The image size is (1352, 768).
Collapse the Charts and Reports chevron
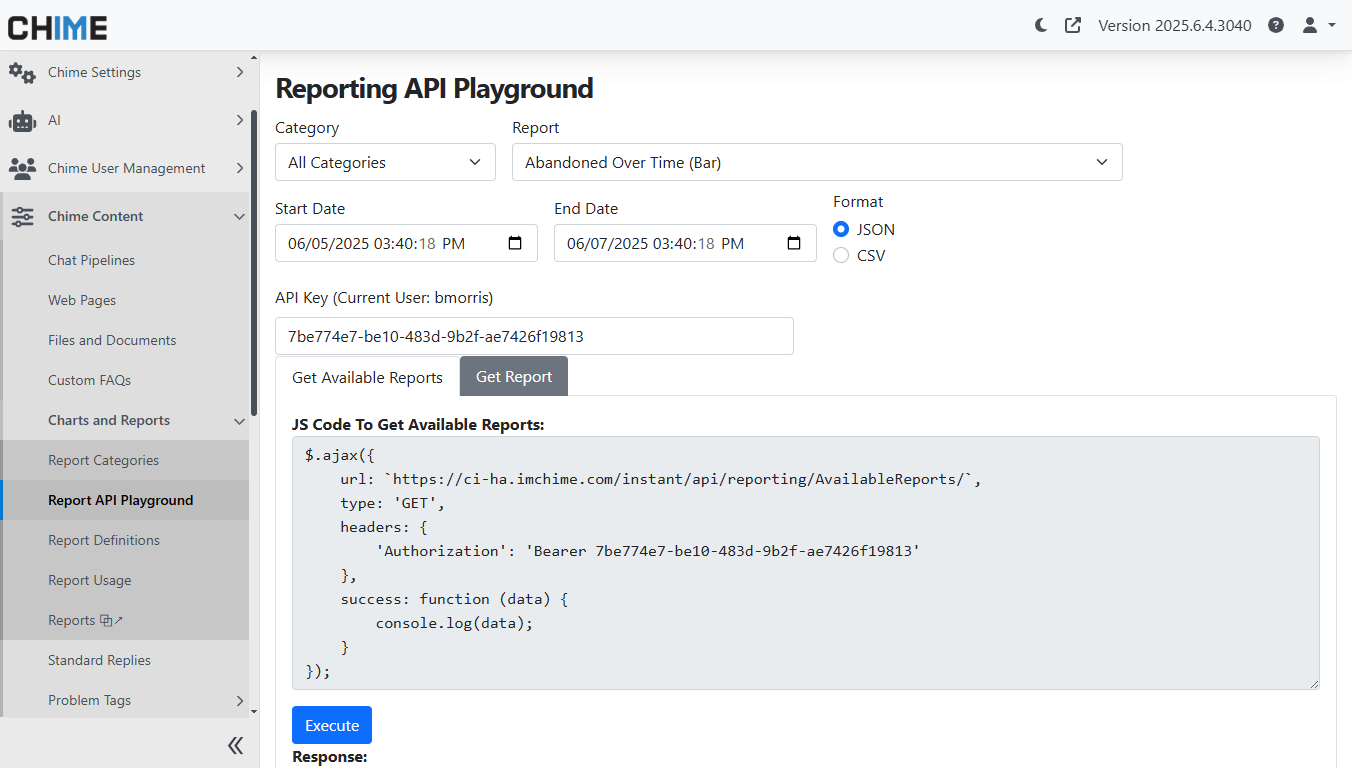point(239,421)
